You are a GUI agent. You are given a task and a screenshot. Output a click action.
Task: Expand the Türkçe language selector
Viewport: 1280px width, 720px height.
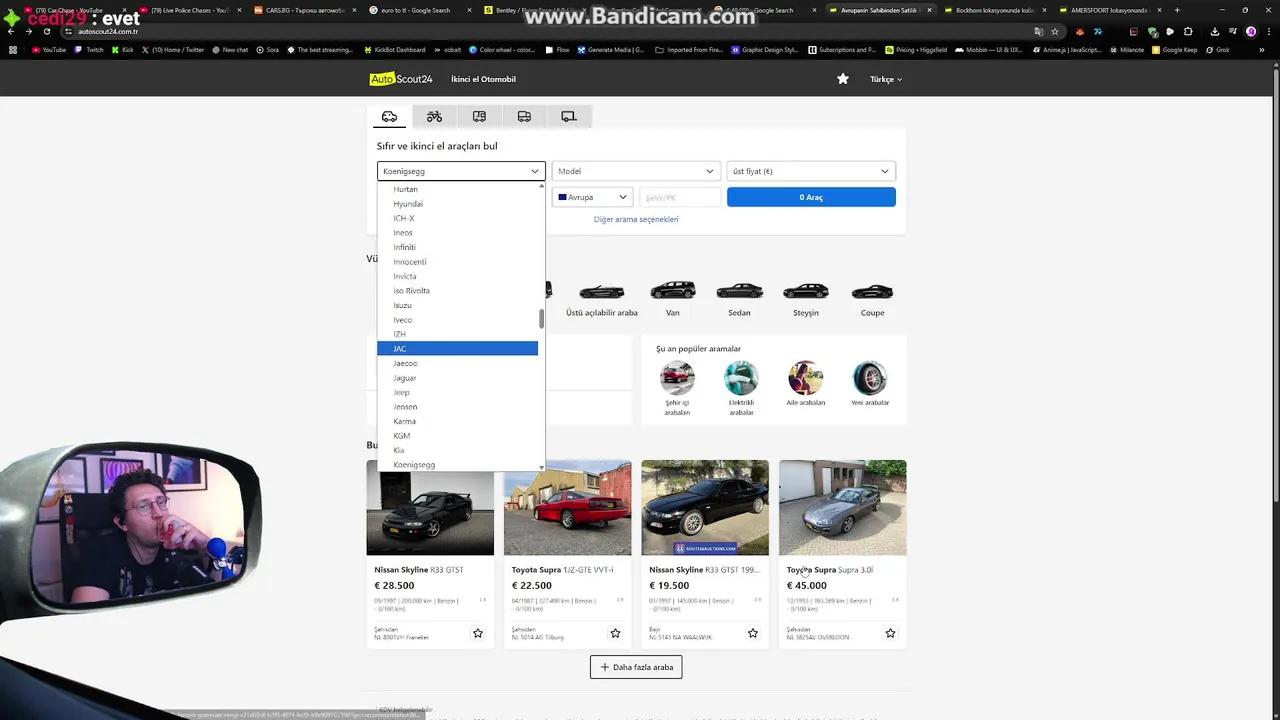886,79
